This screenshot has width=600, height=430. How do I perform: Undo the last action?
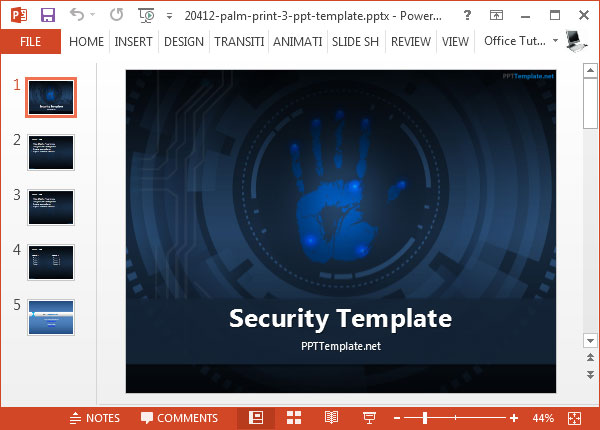[x=77, y=15]
